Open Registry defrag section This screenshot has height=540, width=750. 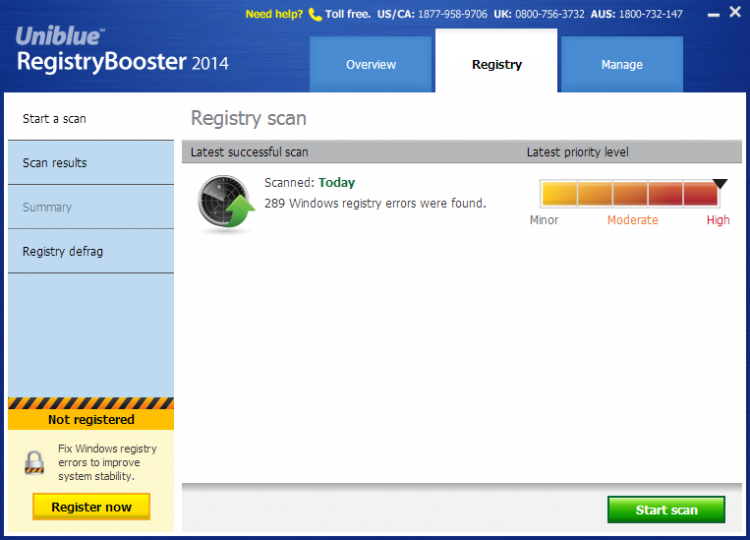point(91,251)
